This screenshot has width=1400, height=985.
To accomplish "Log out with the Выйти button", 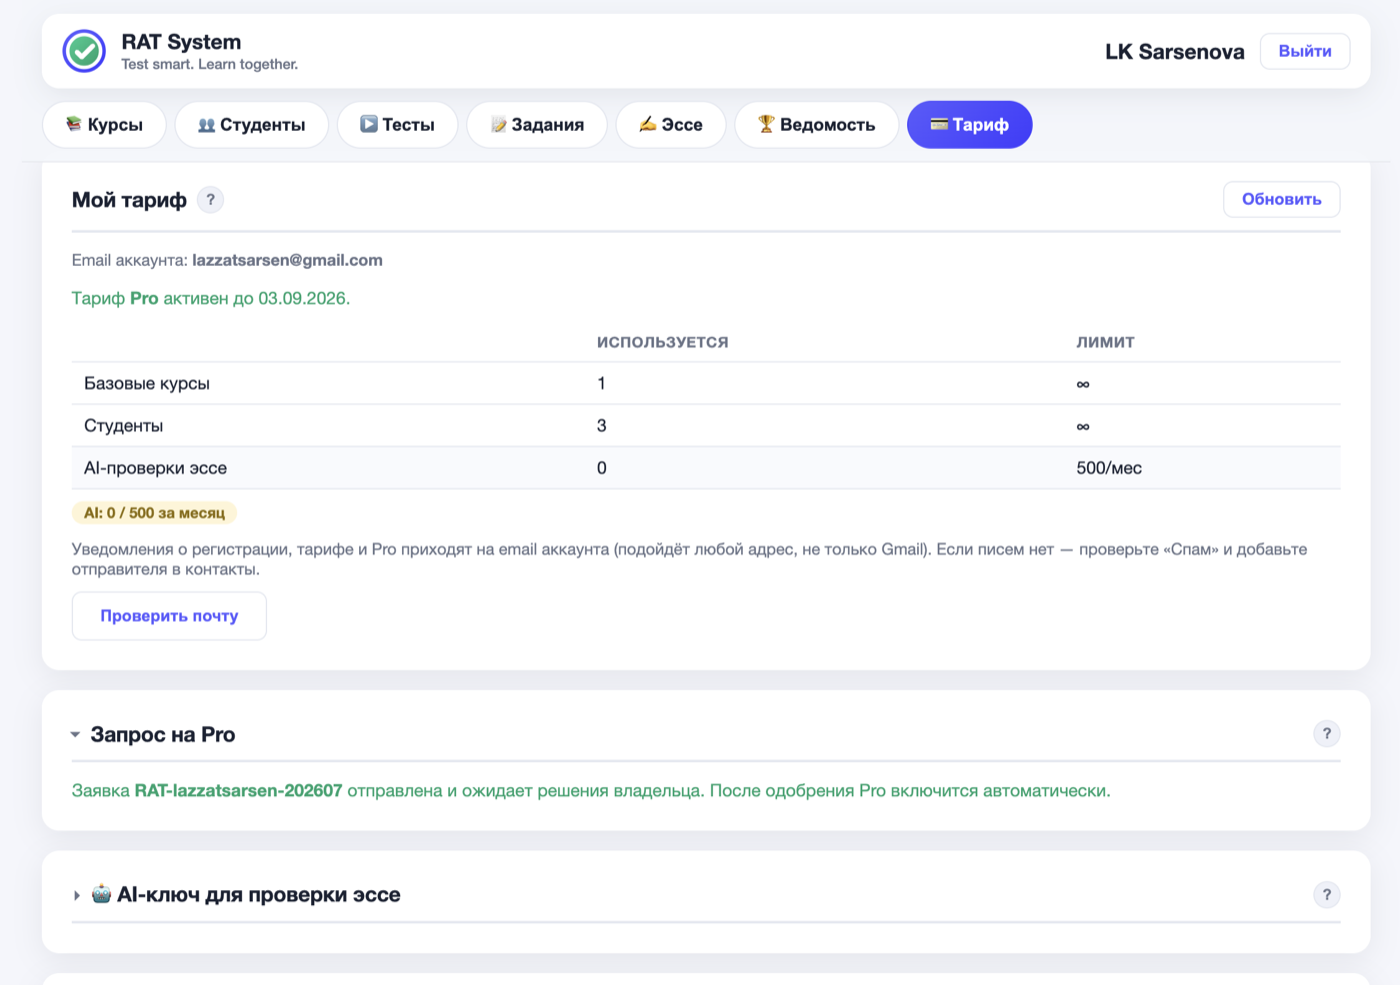I will pyautogui.click(x=1304, y=51).
